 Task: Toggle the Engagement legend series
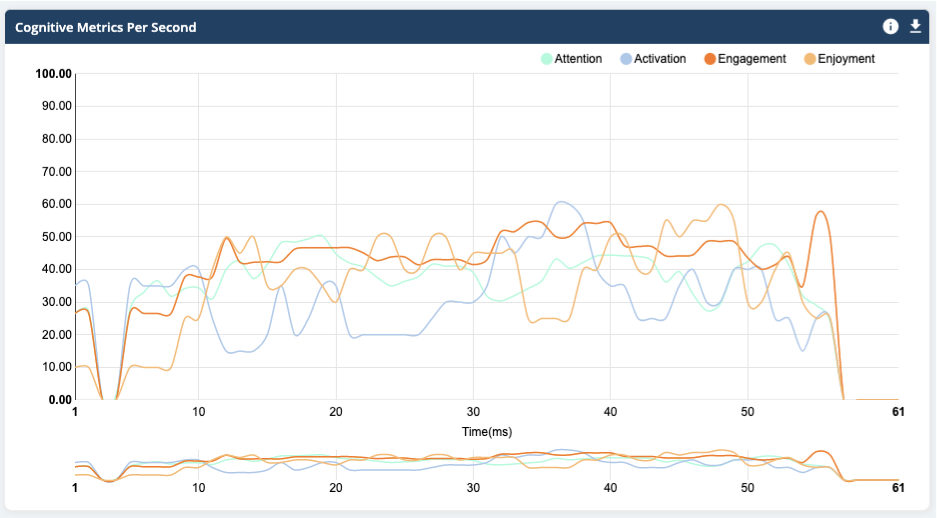click(x=745, y=59)
